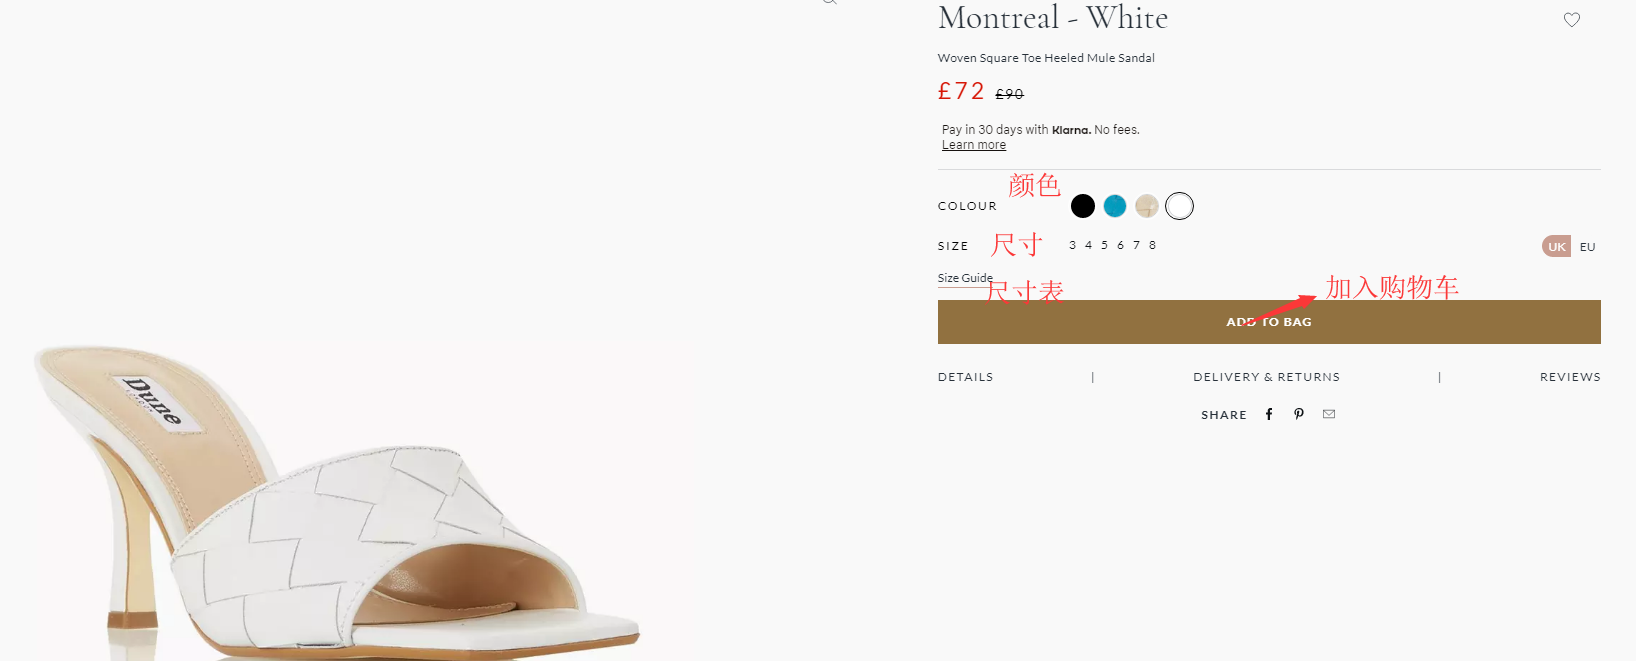Select shoe size 3
The height and width of the screenshot is (661, 1636).
tap(1073, 245)
